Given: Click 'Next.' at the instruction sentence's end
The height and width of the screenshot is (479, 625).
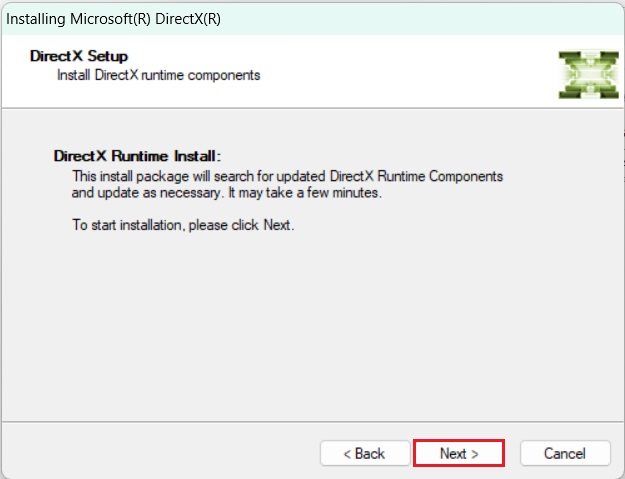Looking at the screenshot, I should pos(279,225).
